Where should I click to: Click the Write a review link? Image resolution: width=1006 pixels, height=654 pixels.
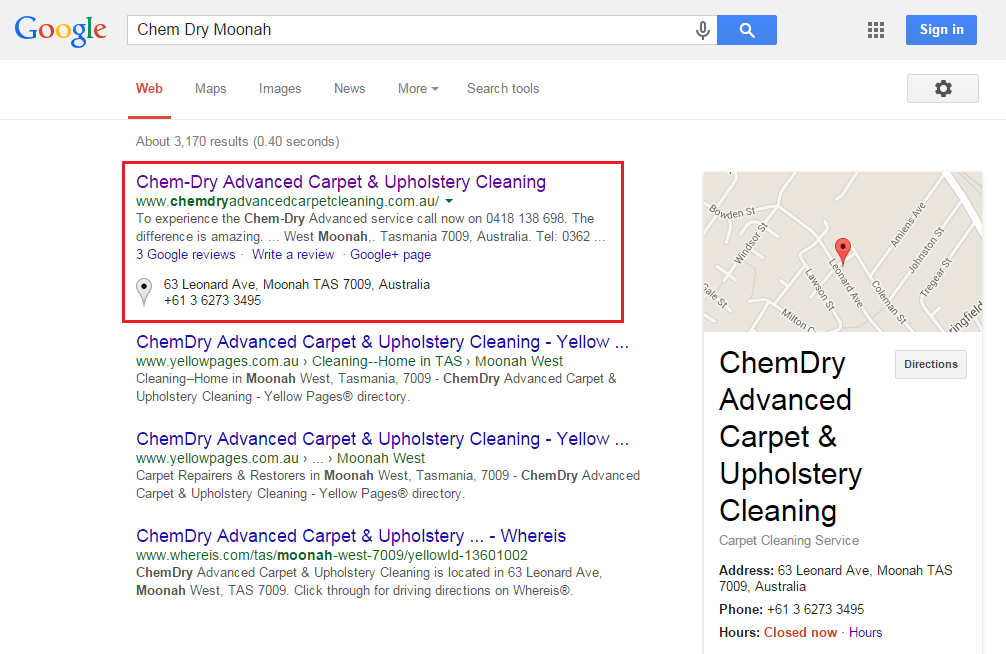tap(293, 255)
